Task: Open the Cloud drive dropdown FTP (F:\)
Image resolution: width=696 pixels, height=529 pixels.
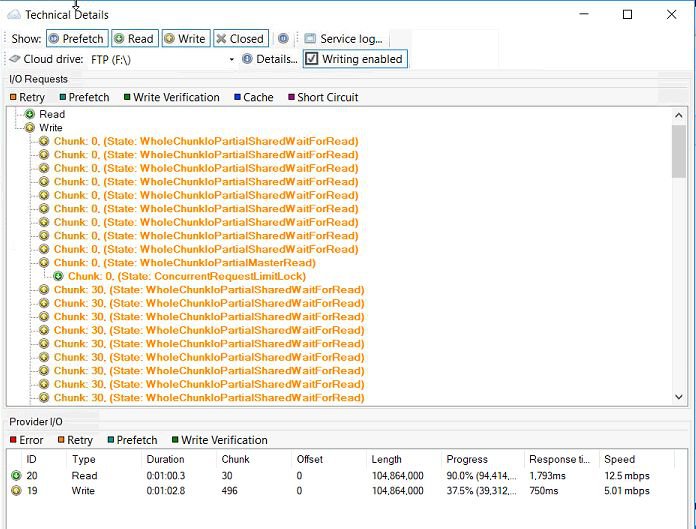Action: (x=162, y=59)
